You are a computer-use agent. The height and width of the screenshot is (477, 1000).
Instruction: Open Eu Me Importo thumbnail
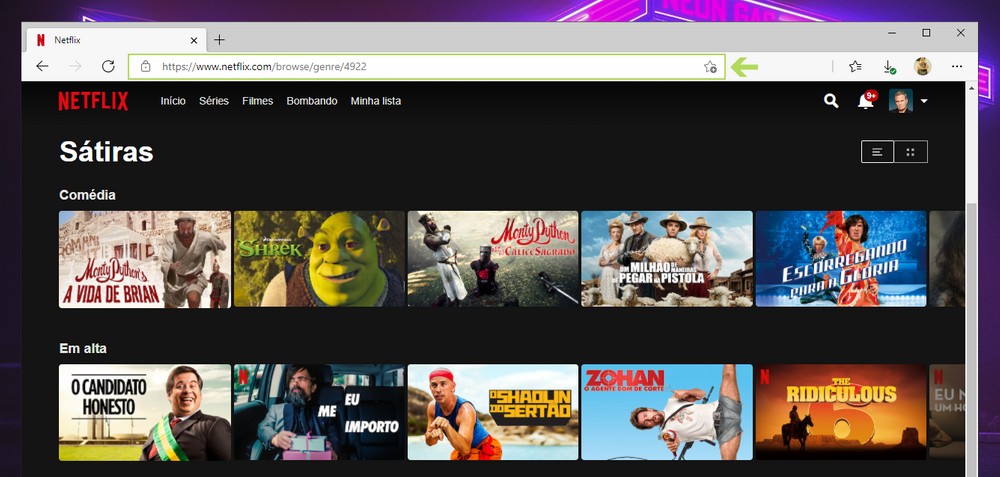coord(319,413)
